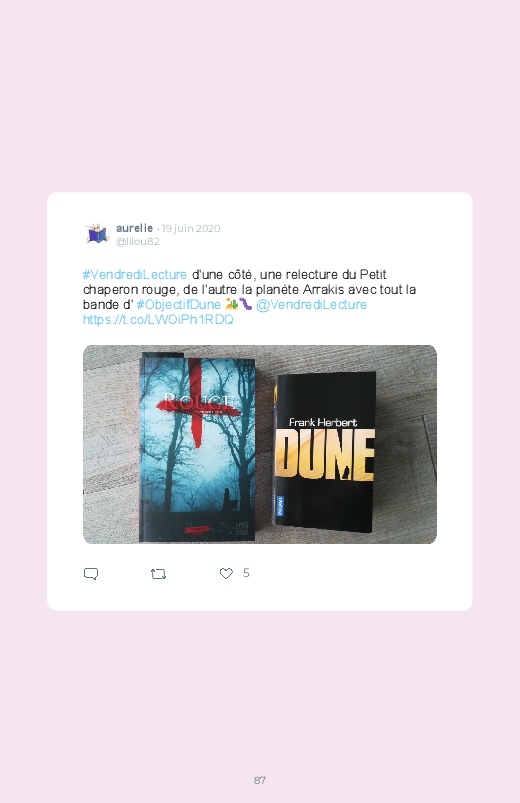Viewport: 520px width, 803px height.
Task: Click the aurelie display name
Action: (x=134, y=228)
